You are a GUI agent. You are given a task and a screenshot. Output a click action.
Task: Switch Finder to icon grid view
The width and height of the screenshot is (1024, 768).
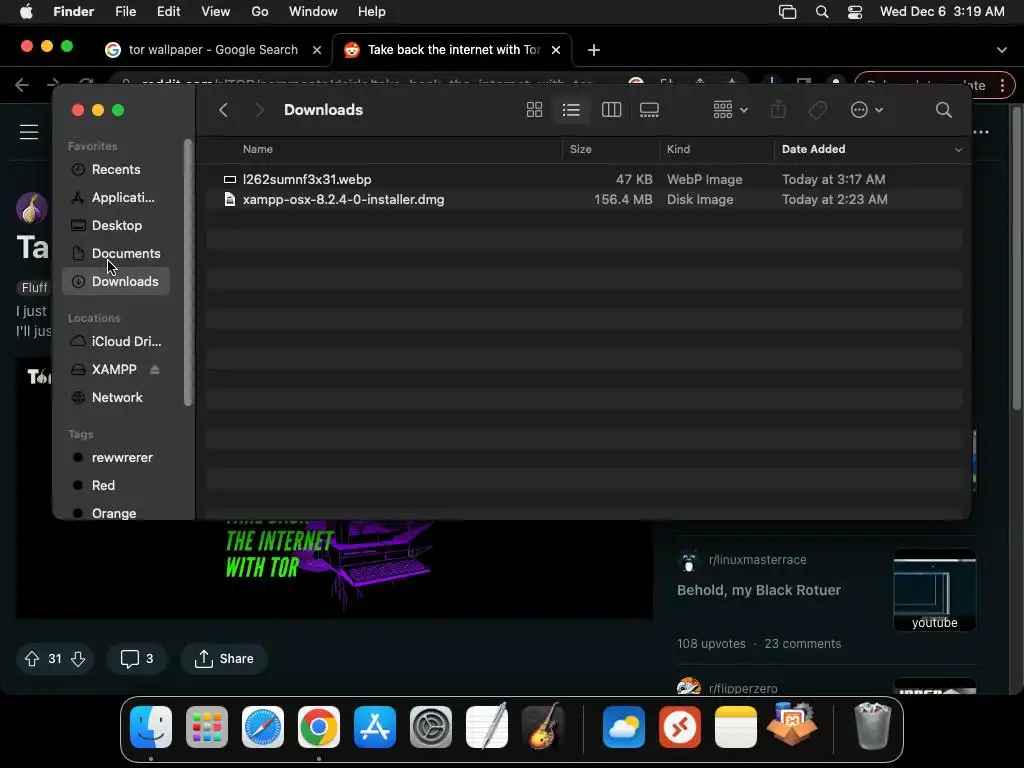(534, 110)
